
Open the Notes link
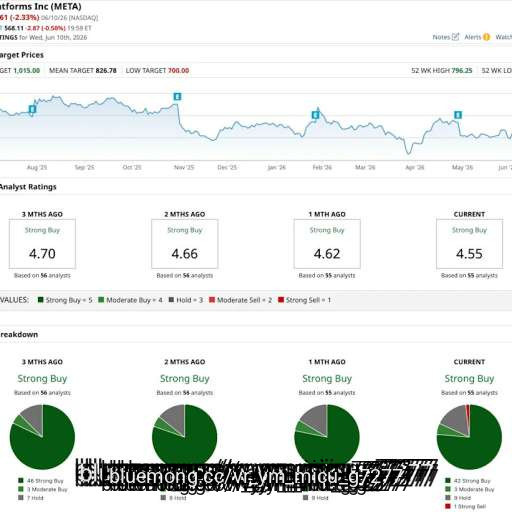[441, 37]
